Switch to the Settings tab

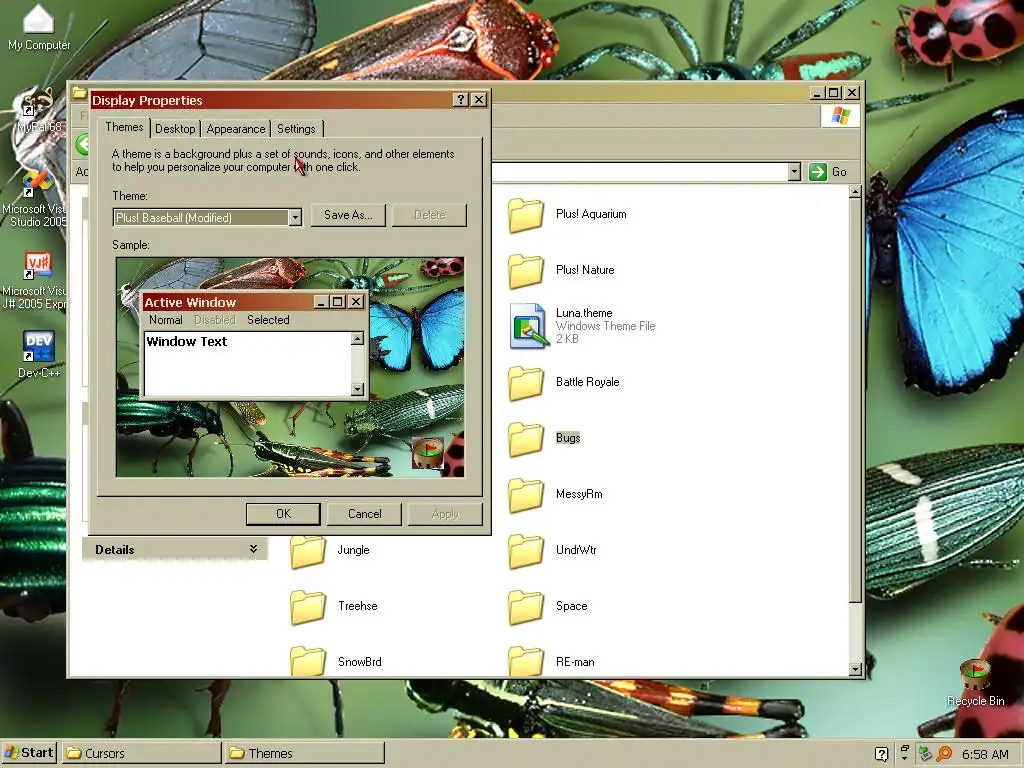(x=296, y=129)
